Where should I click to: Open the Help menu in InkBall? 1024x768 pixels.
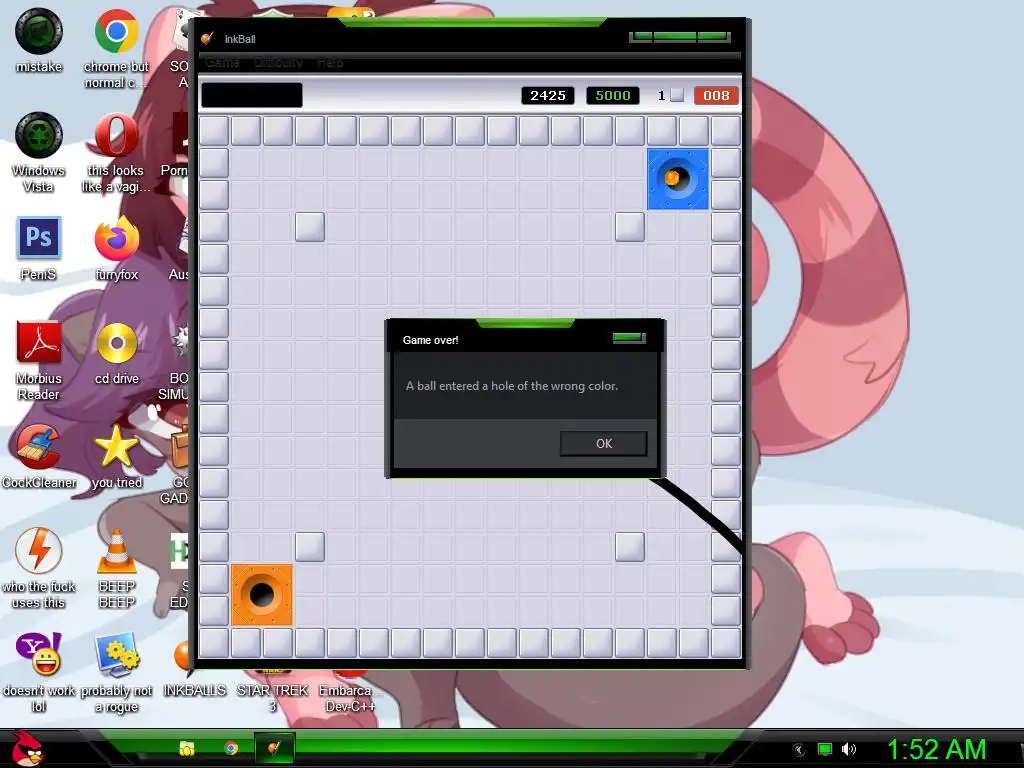[330, 63]
